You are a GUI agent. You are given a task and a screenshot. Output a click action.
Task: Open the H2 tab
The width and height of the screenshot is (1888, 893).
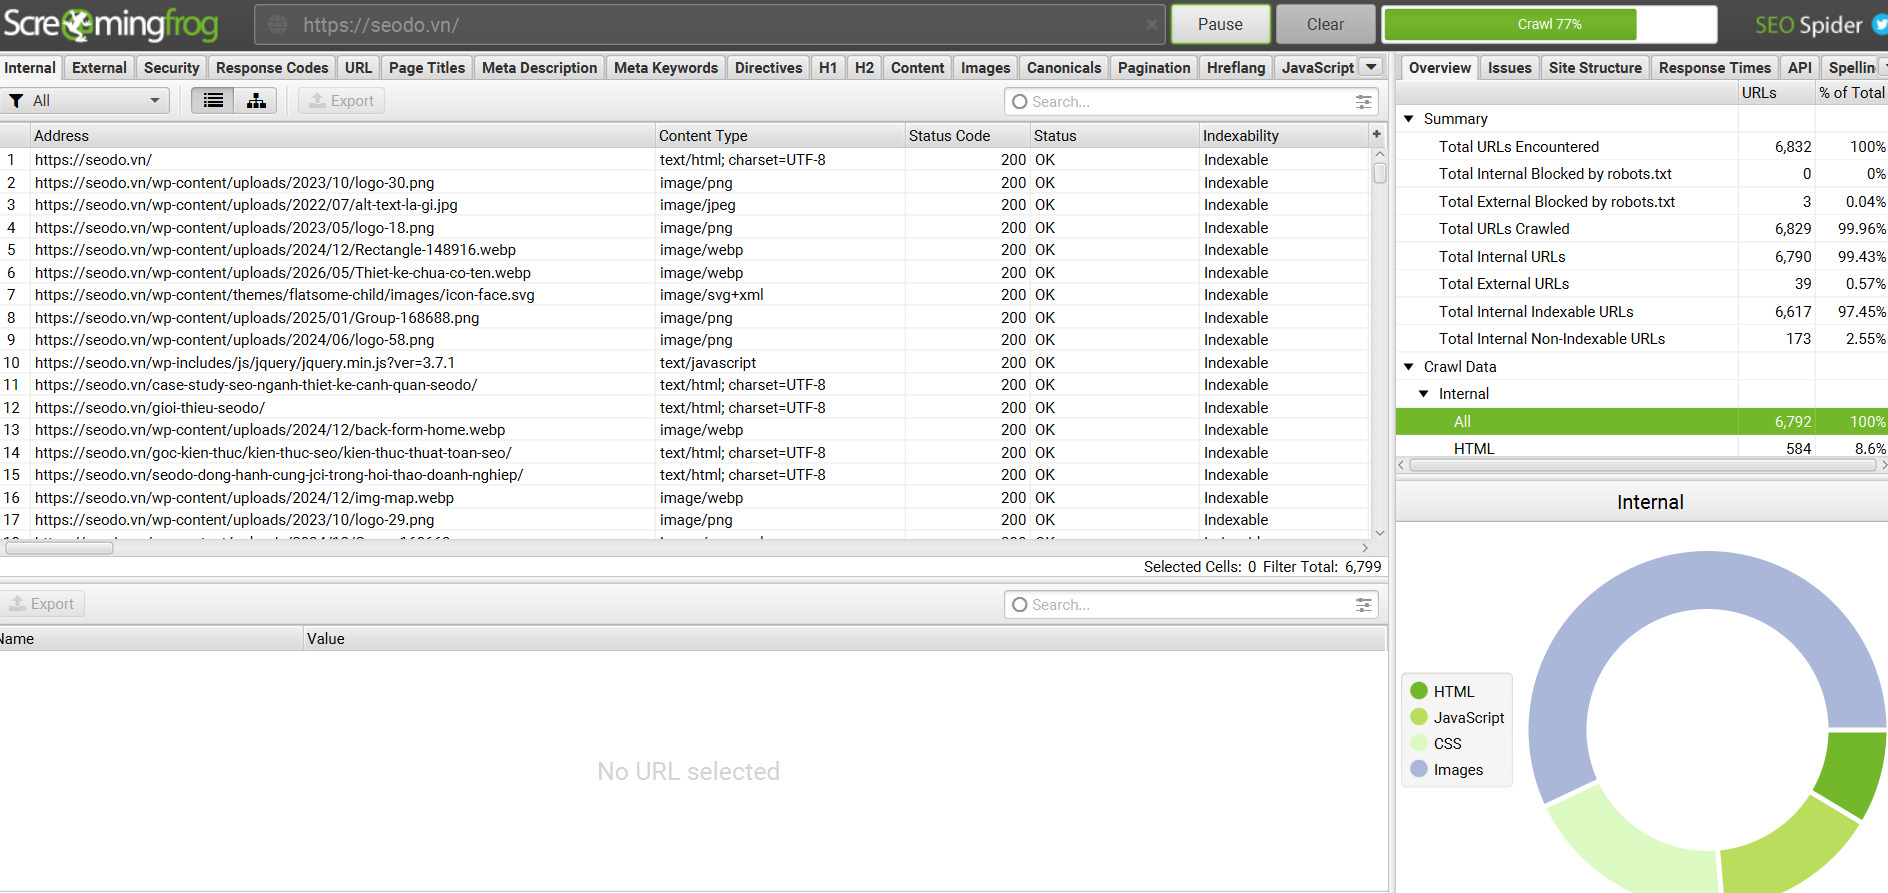coord(865,68)
